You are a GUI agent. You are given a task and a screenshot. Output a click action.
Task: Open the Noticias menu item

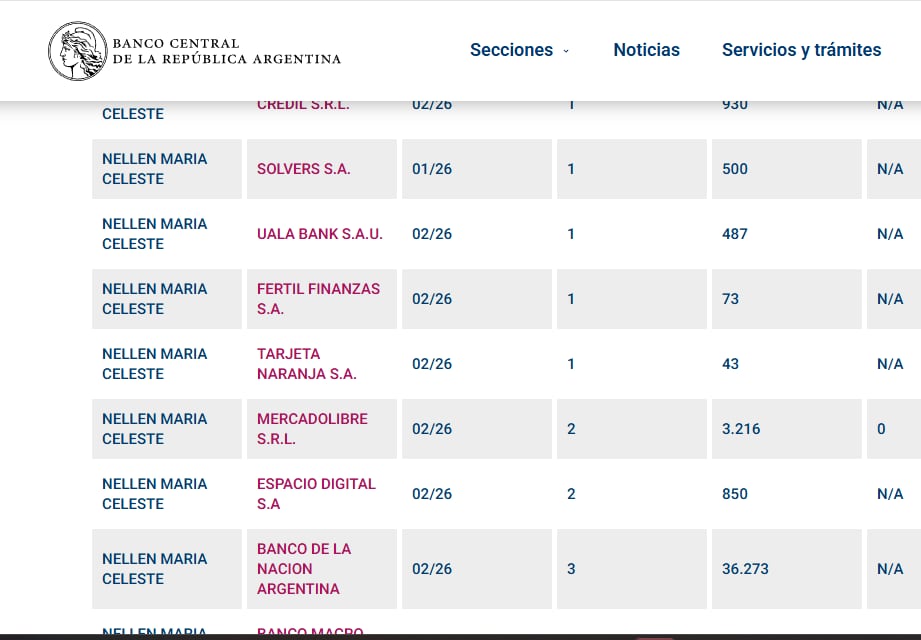[646, 49]
